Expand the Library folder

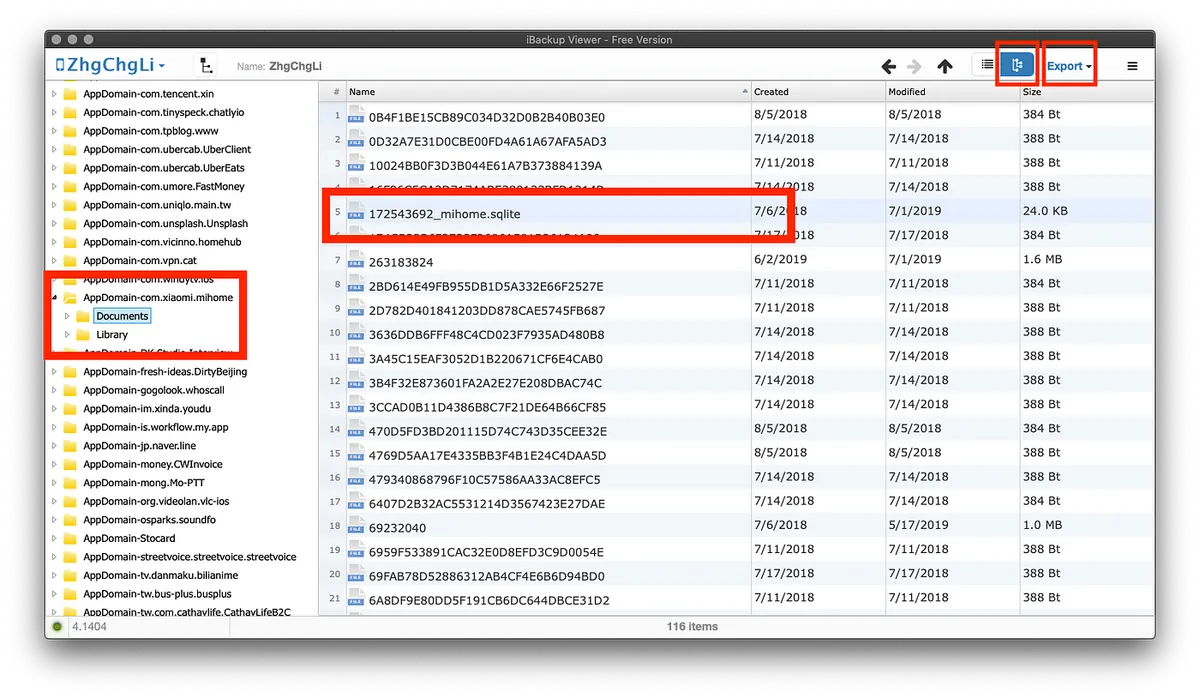(67, 335)
